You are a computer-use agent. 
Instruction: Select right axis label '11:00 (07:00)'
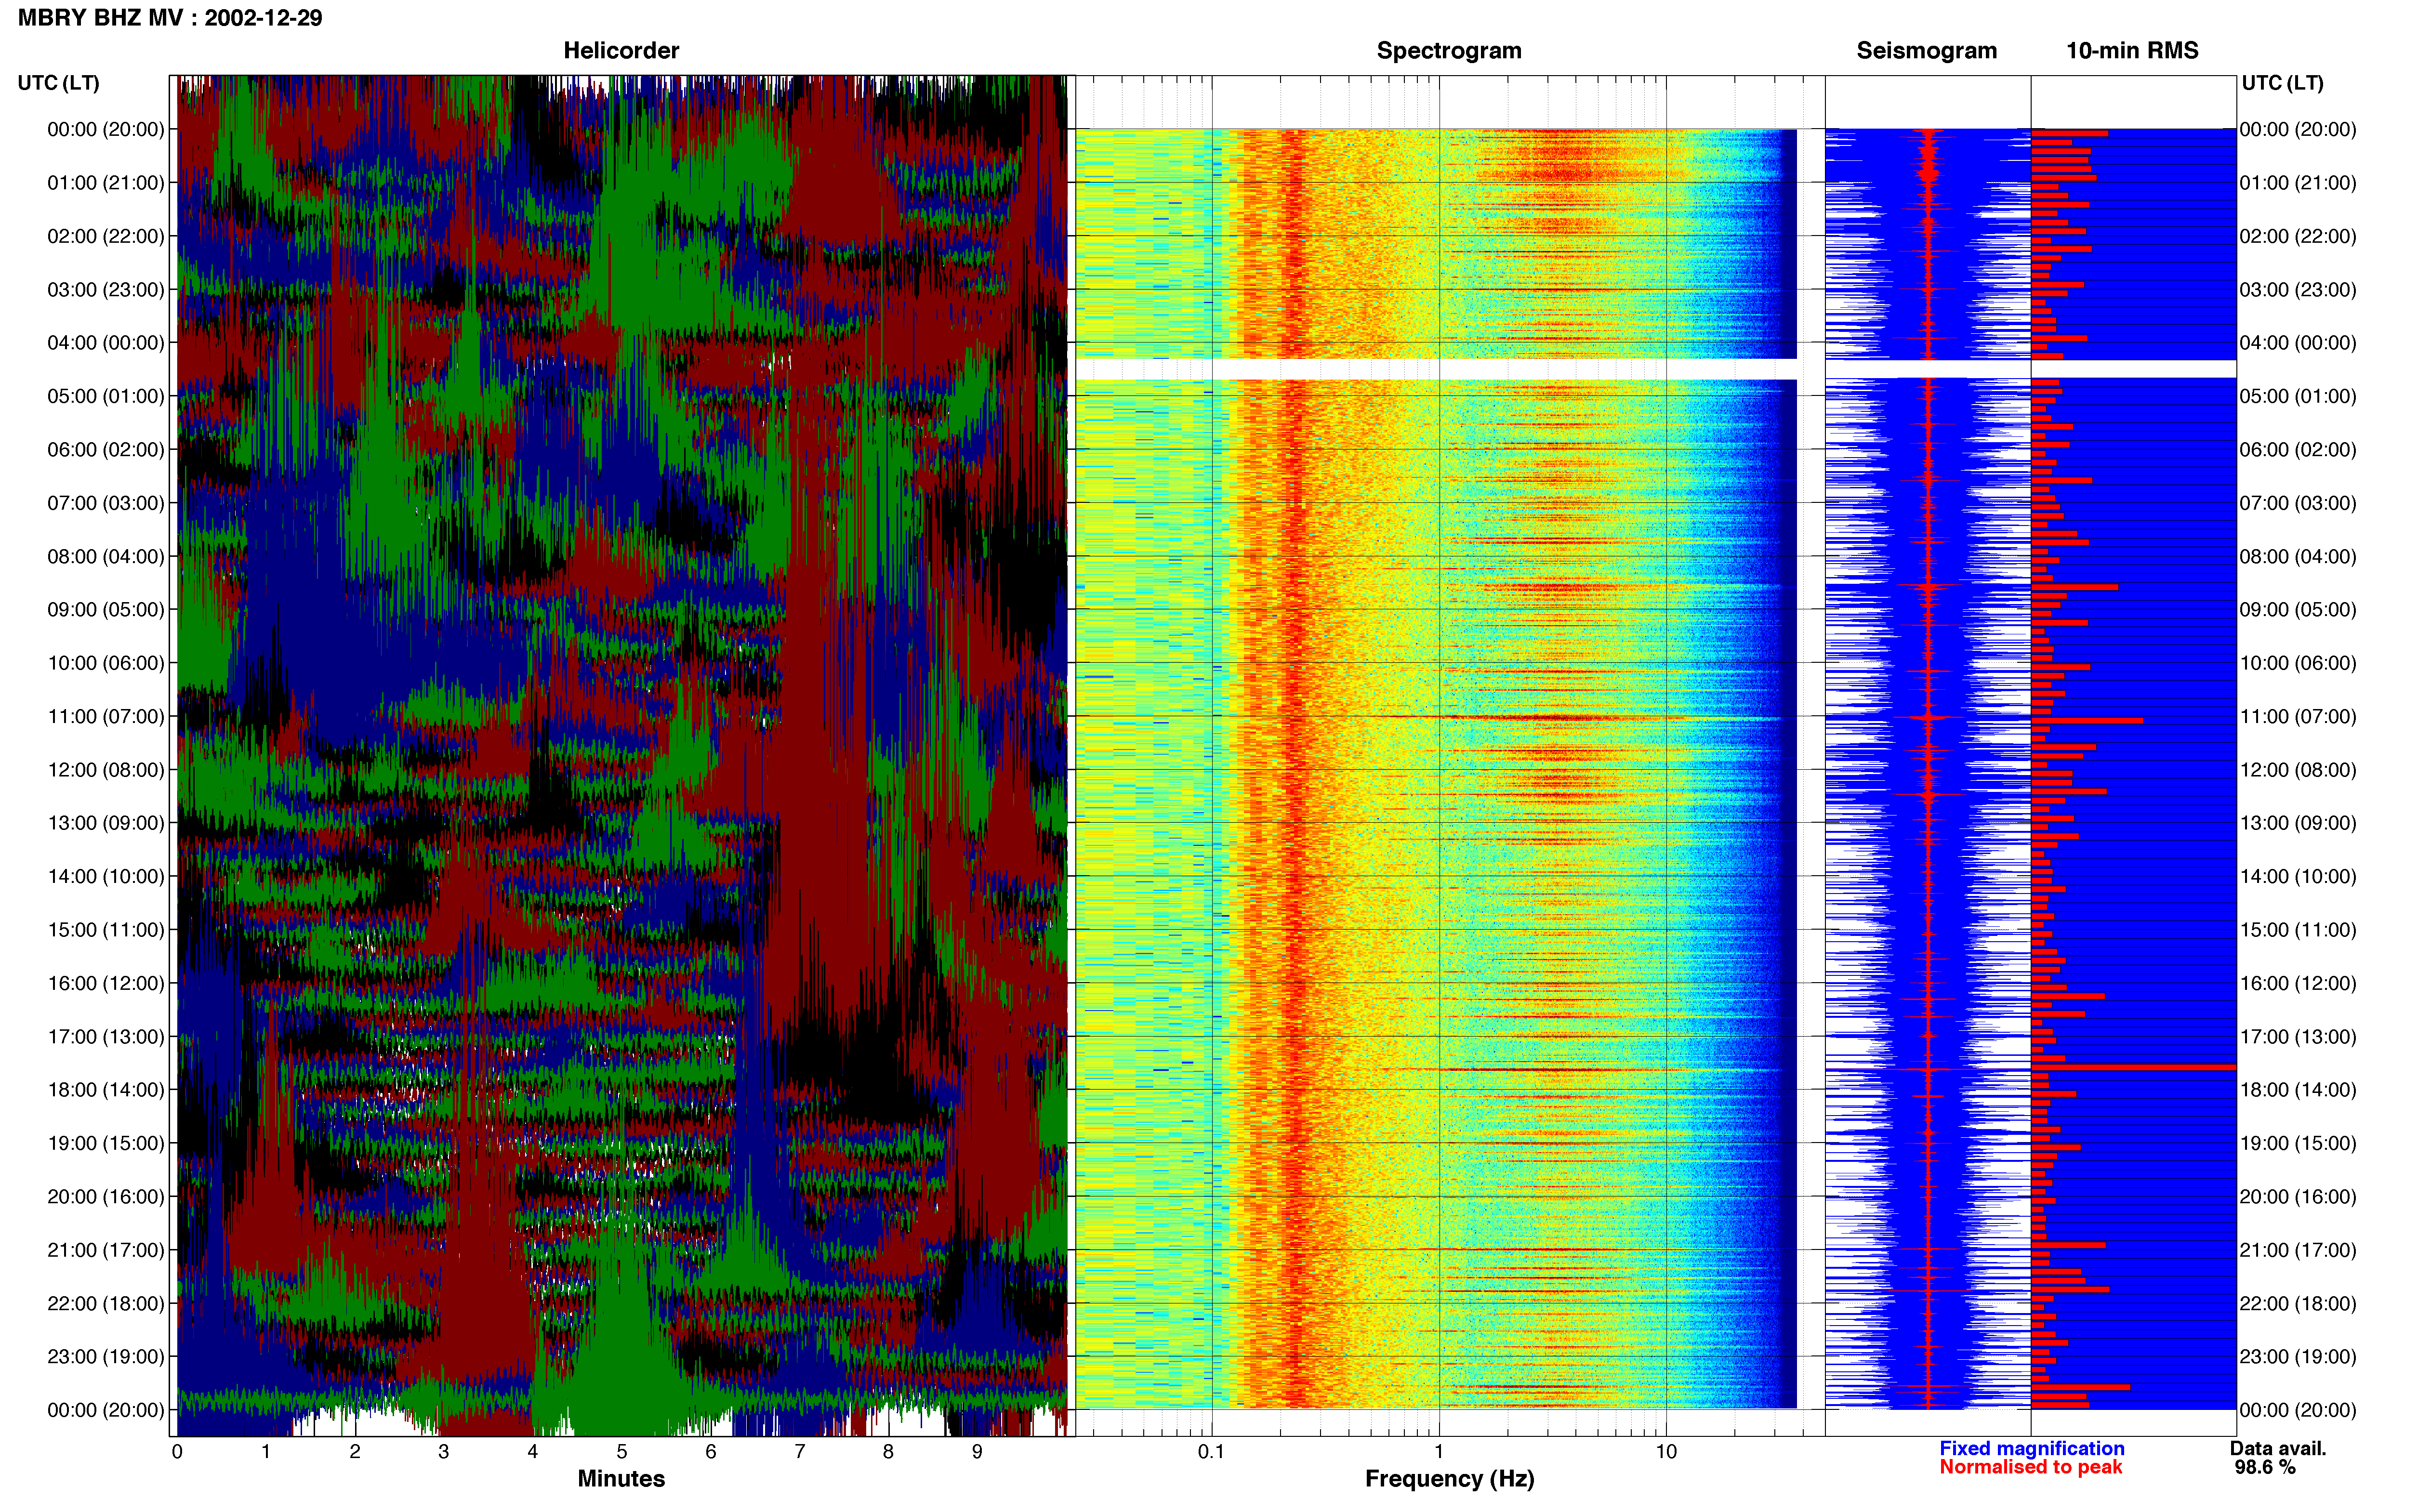click(2298, 716)
